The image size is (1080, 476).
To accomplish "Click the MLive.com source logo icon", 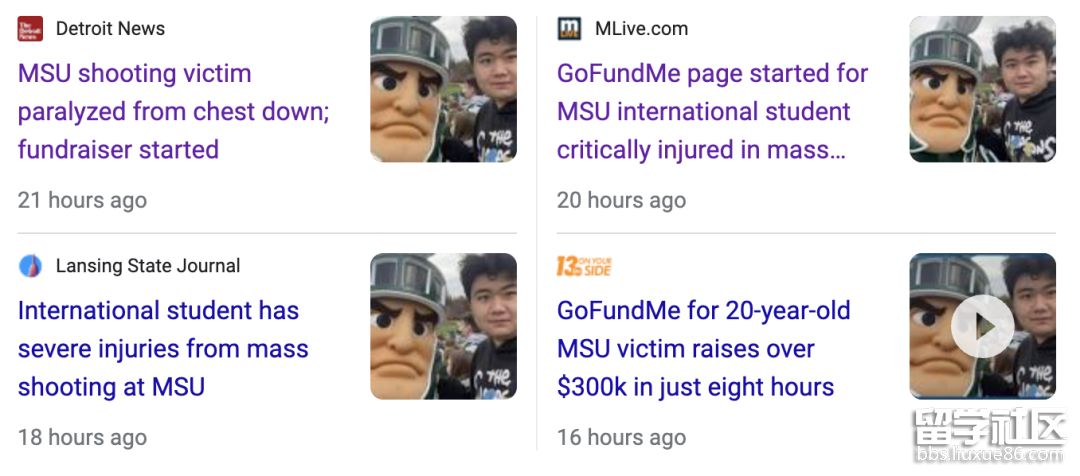I will tap(569, 29).
